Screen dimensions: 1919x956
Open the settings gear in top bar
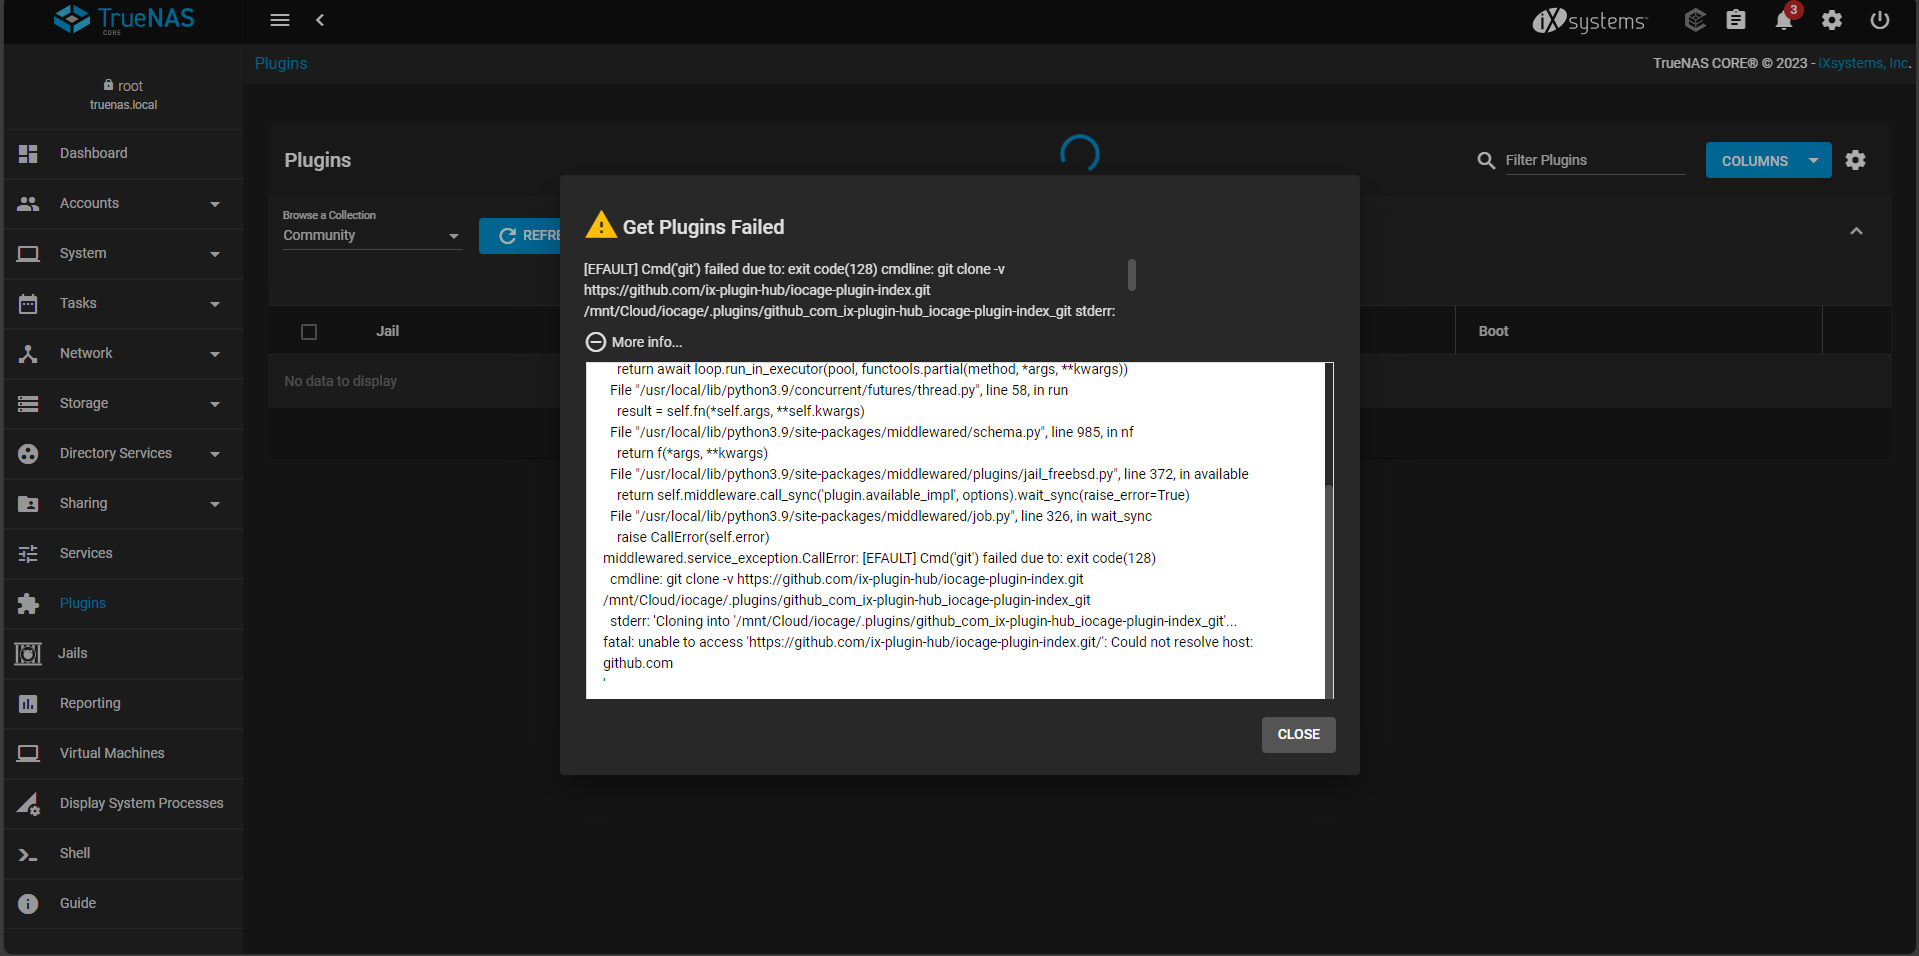coord(1832,20)
